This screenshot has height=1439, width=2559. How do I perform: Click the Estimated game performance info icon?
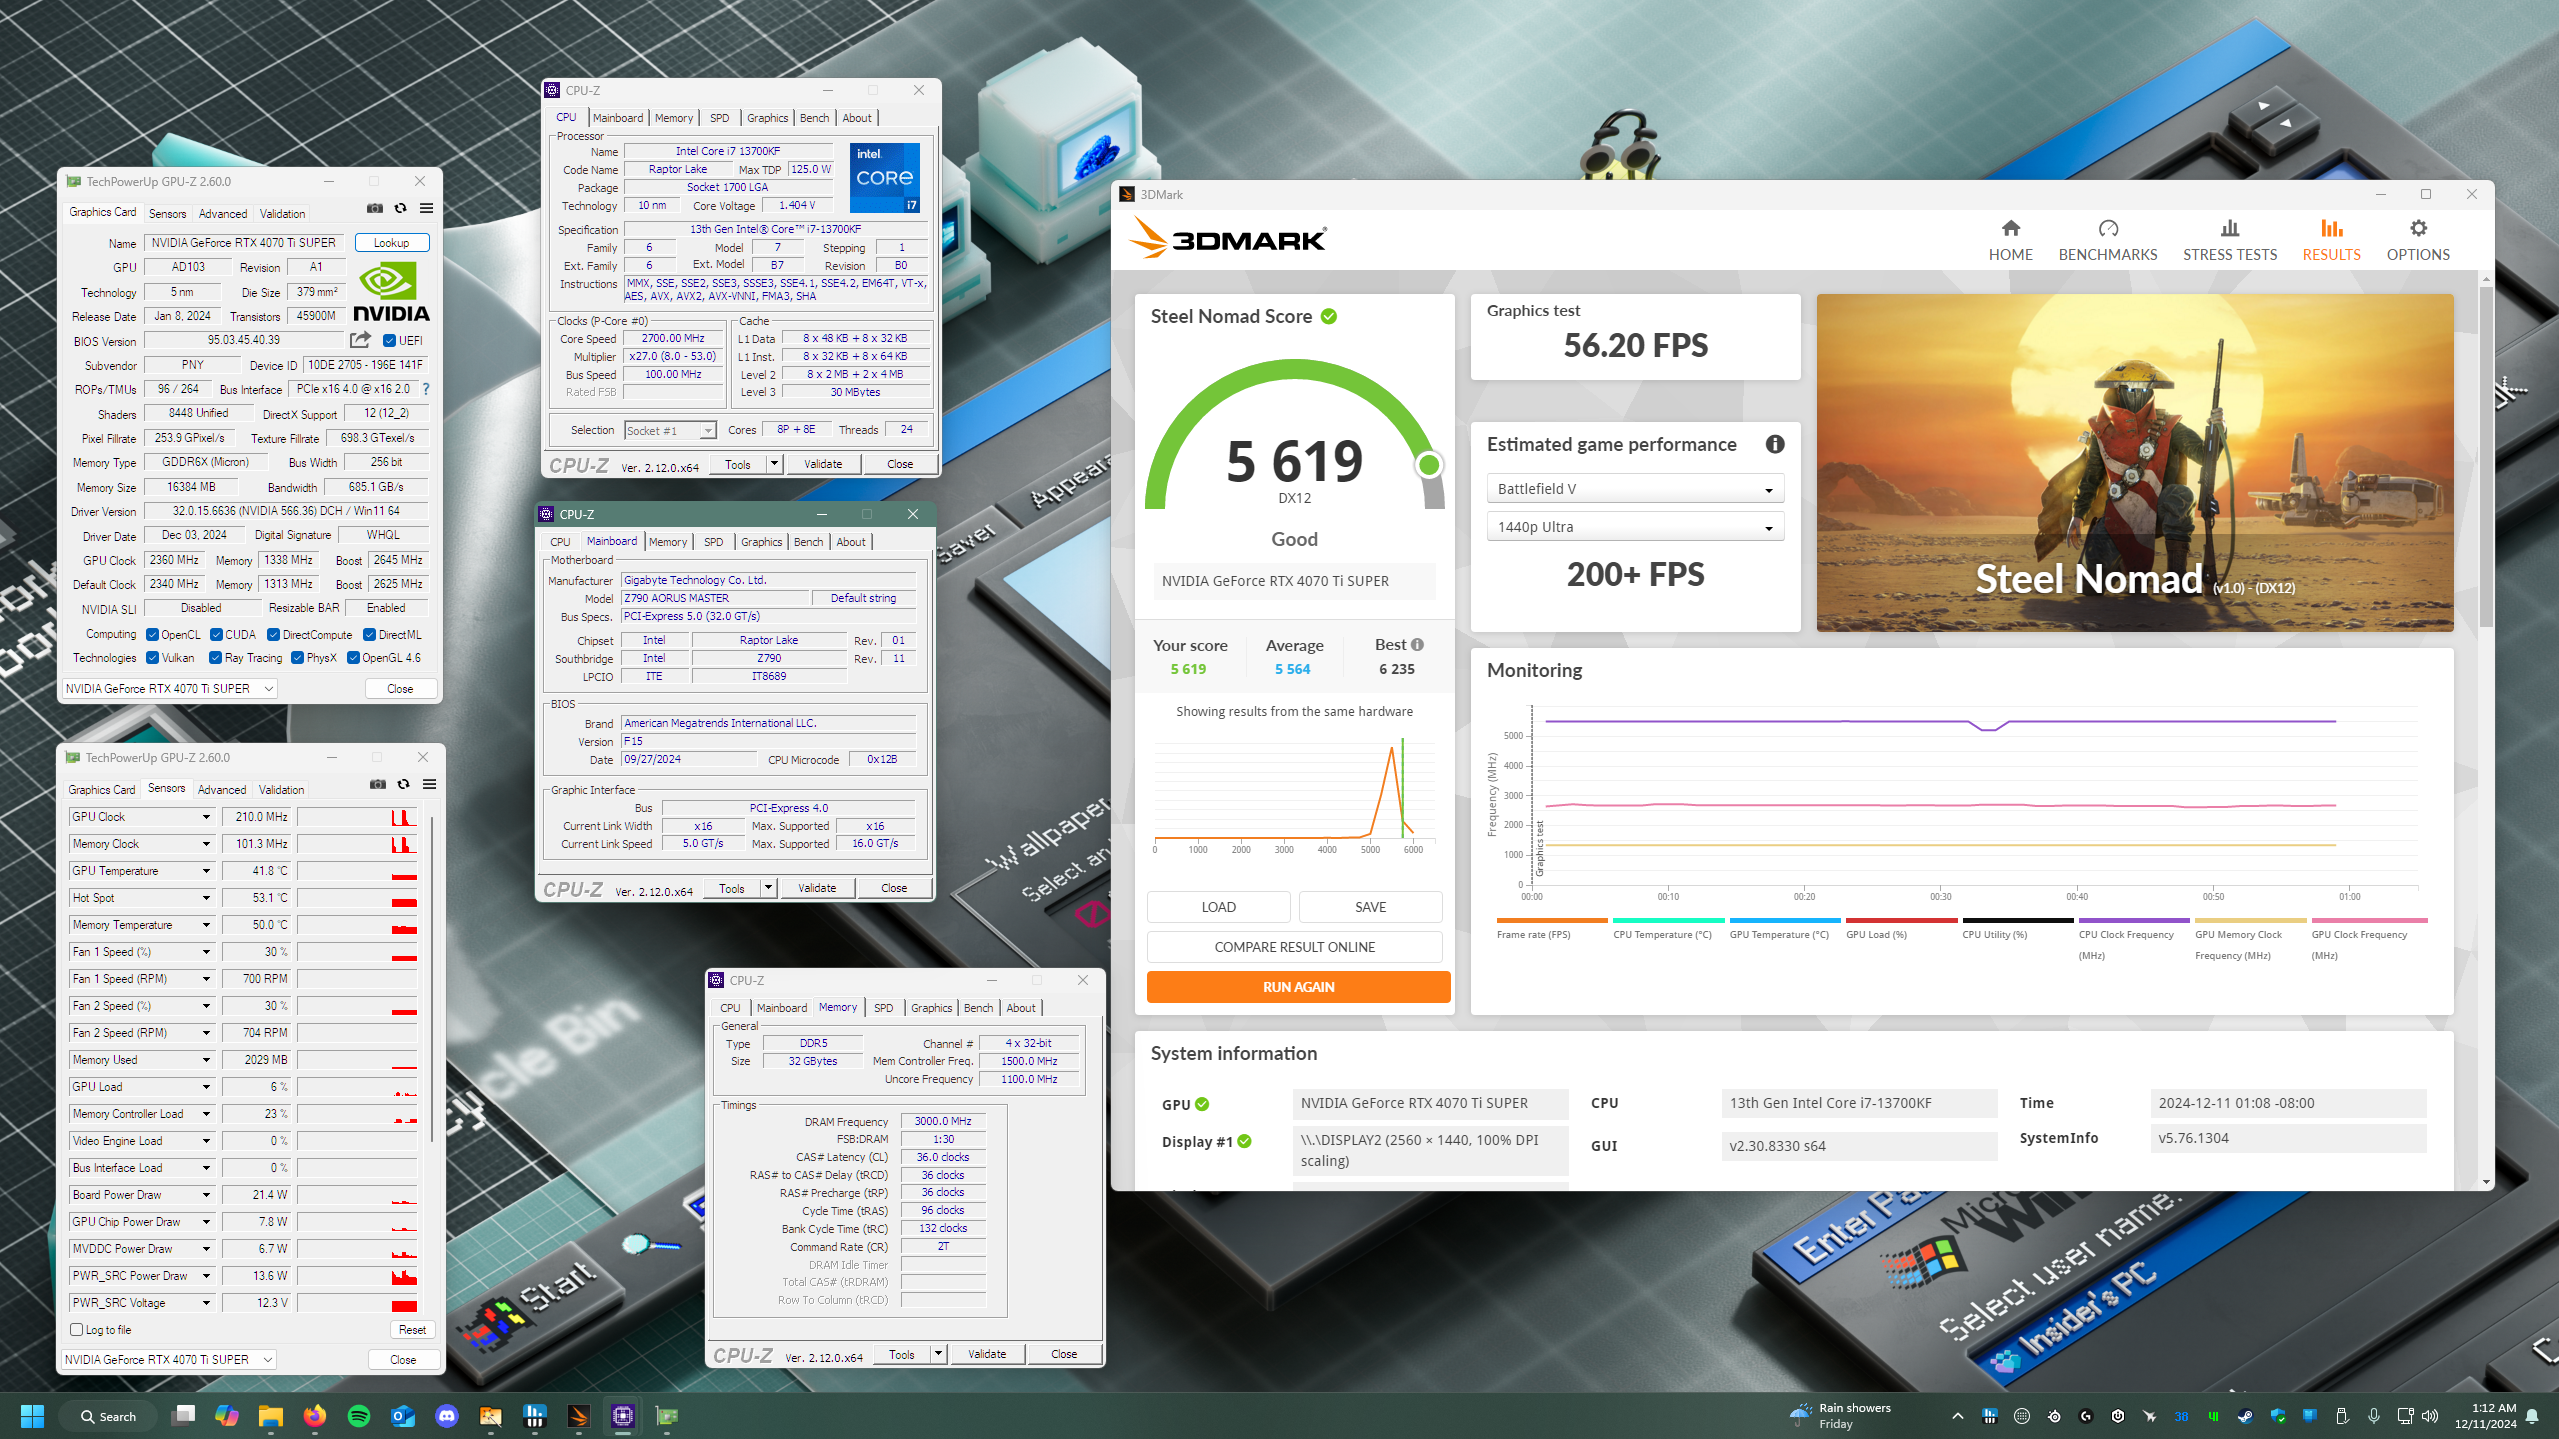1774,444
